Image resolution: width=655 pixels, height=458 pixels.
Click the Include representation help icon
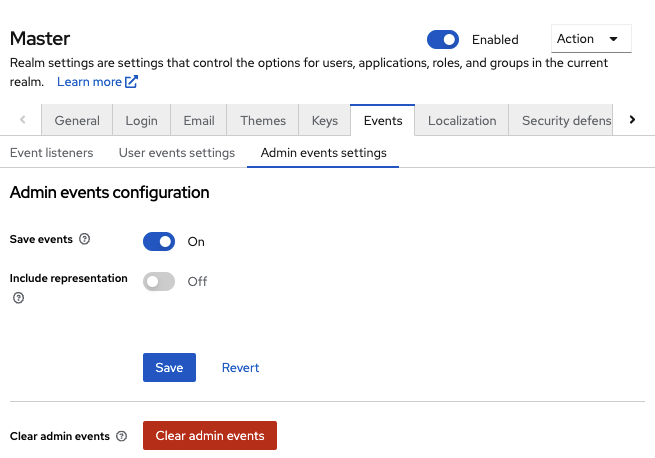[18, 298]
